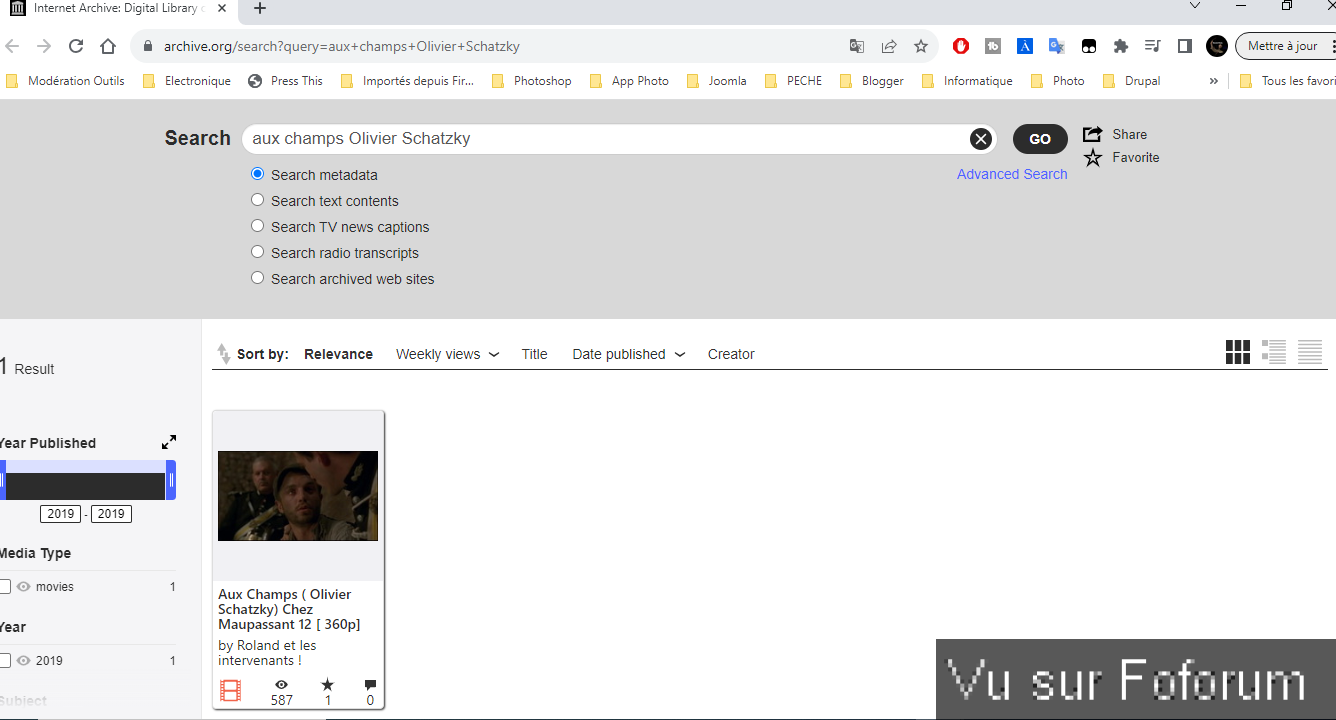Open the Advanced Search link
Screen dimensions: 1336x720
(x=1011, y=174)
